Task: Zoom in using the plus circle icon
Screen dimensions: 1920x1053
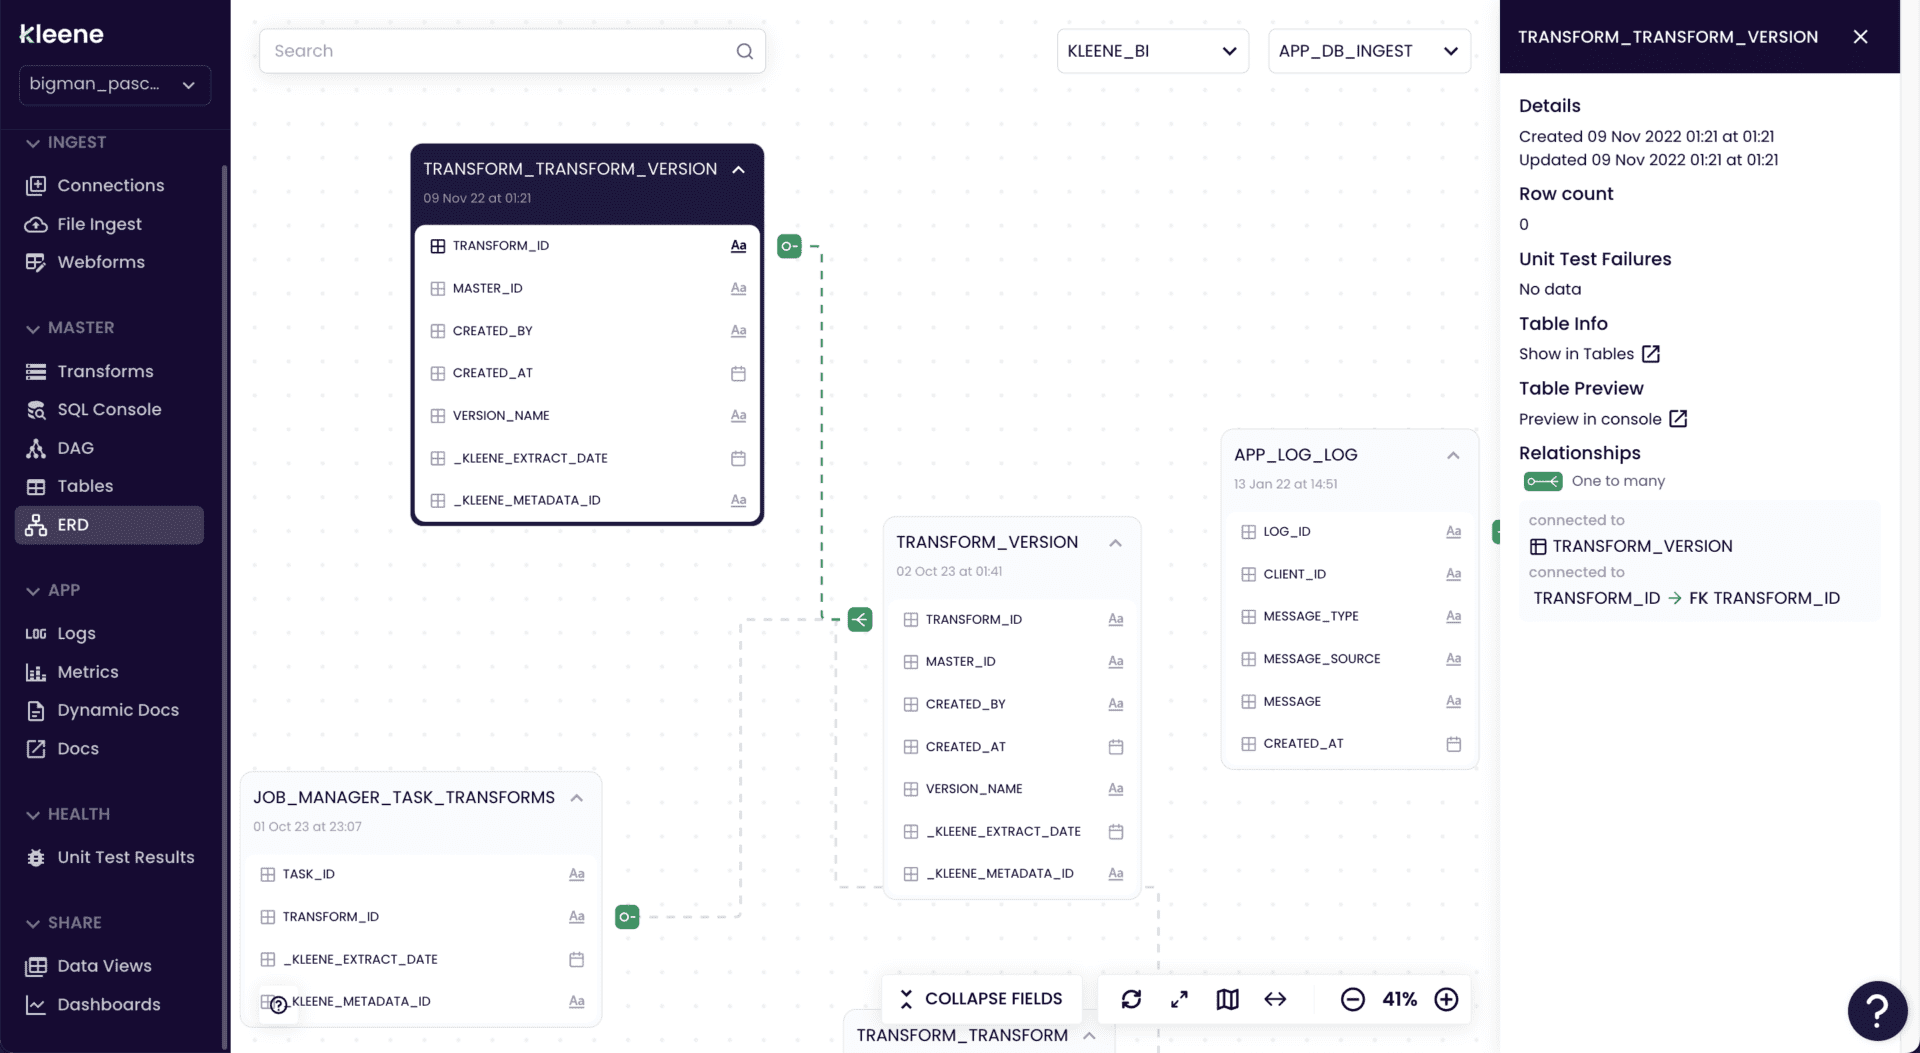Action: tap(1446, 999)
